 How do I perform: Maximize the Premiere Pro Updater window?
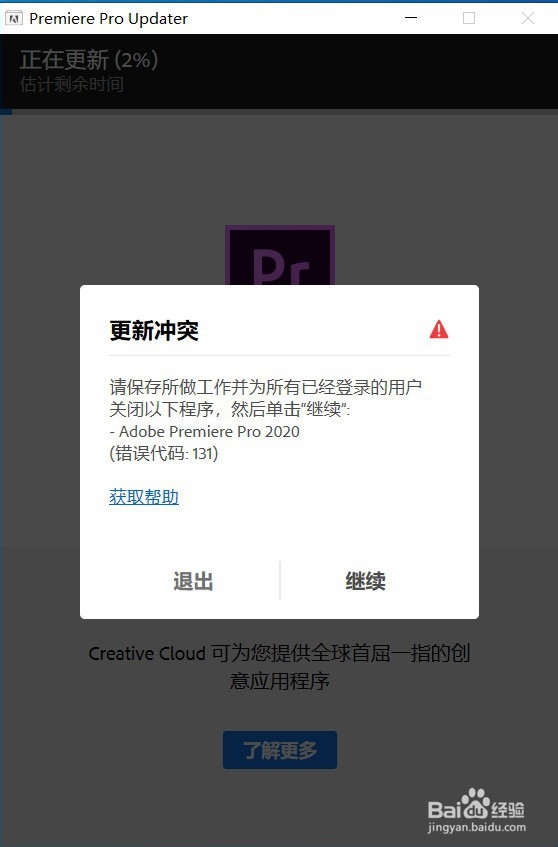point(469,18)
